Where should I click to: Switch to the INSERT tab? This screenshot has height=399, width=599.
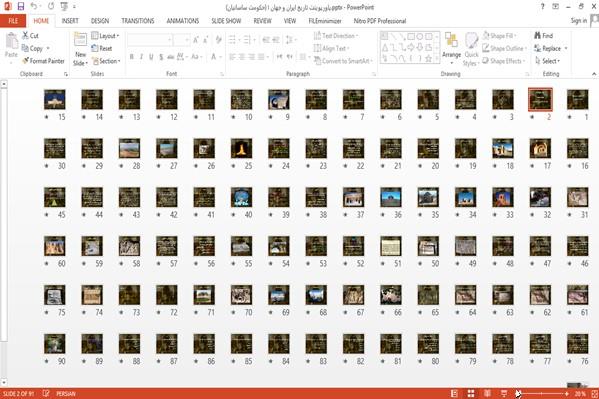click(70, 21)
